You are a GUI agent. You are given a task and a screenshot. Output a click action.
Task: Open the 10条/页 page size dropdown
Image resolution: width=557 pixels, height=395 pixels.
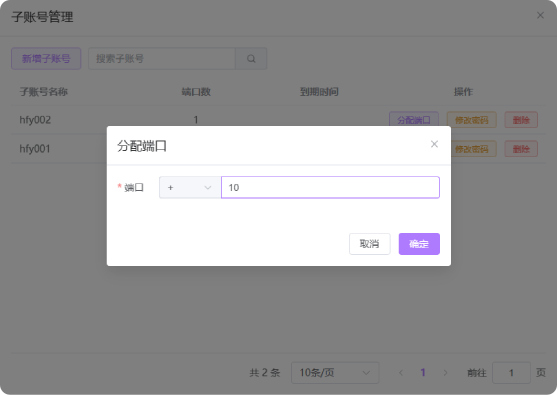coord(335,373)
